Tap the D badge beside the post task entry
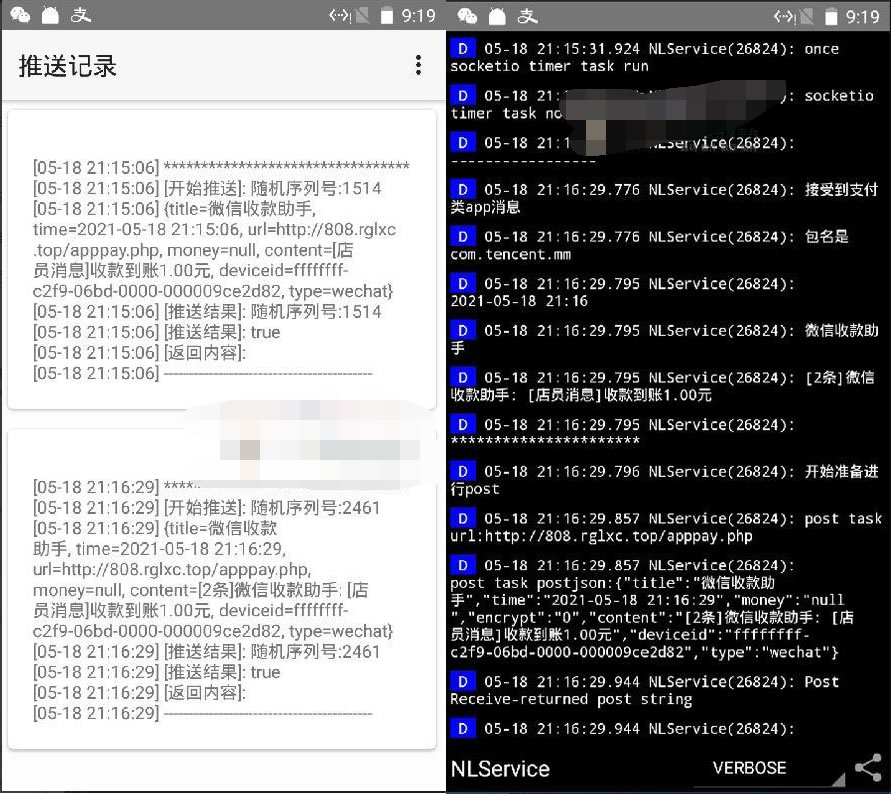This screenshot has height=794, width=891. coord(463,518)
